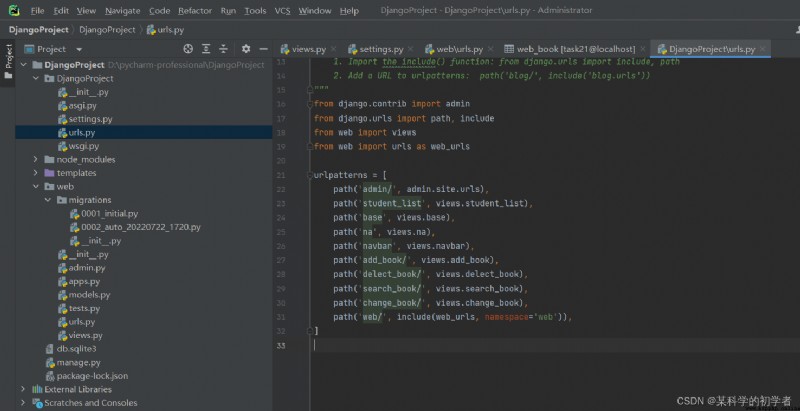Hide the Project panel with the minus icon

(x=263, y=49)
